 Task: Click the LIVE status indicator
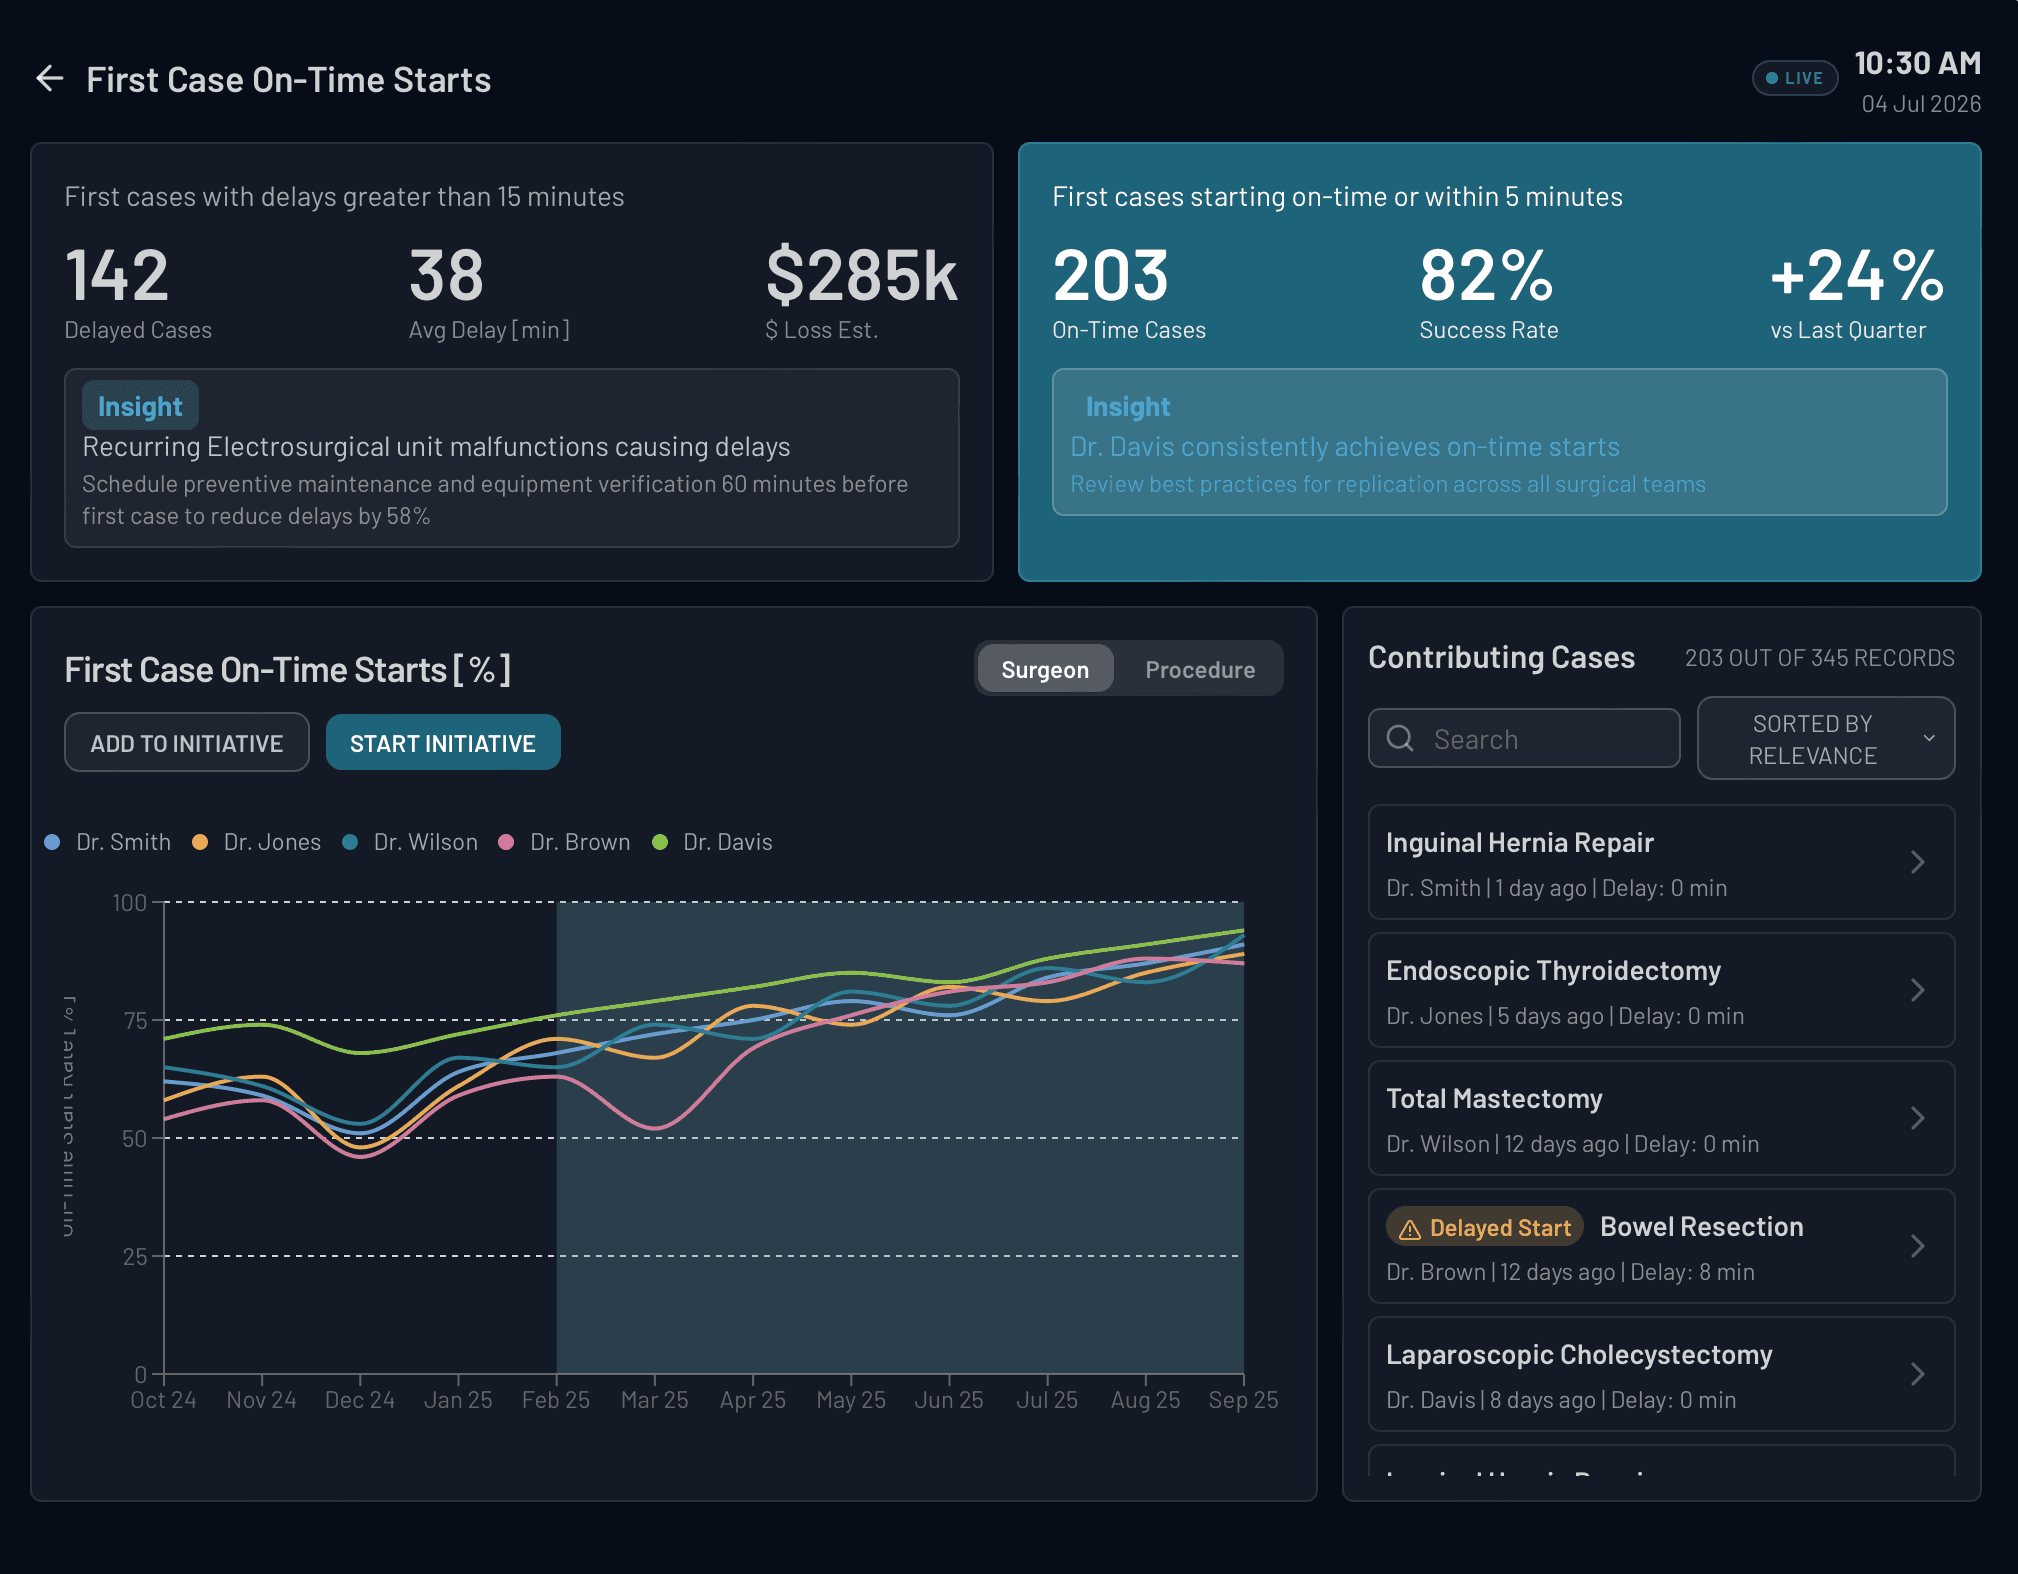1794,77
